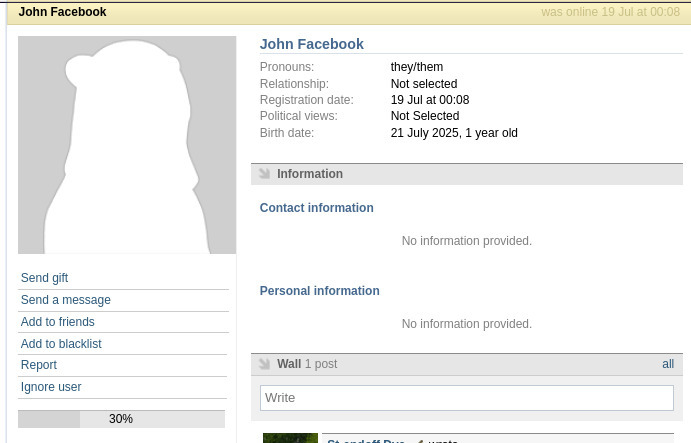The height and width of the screenshot is (443, 691).
Task: Click the 30% profile completion bar
Action: coord(121,419)
